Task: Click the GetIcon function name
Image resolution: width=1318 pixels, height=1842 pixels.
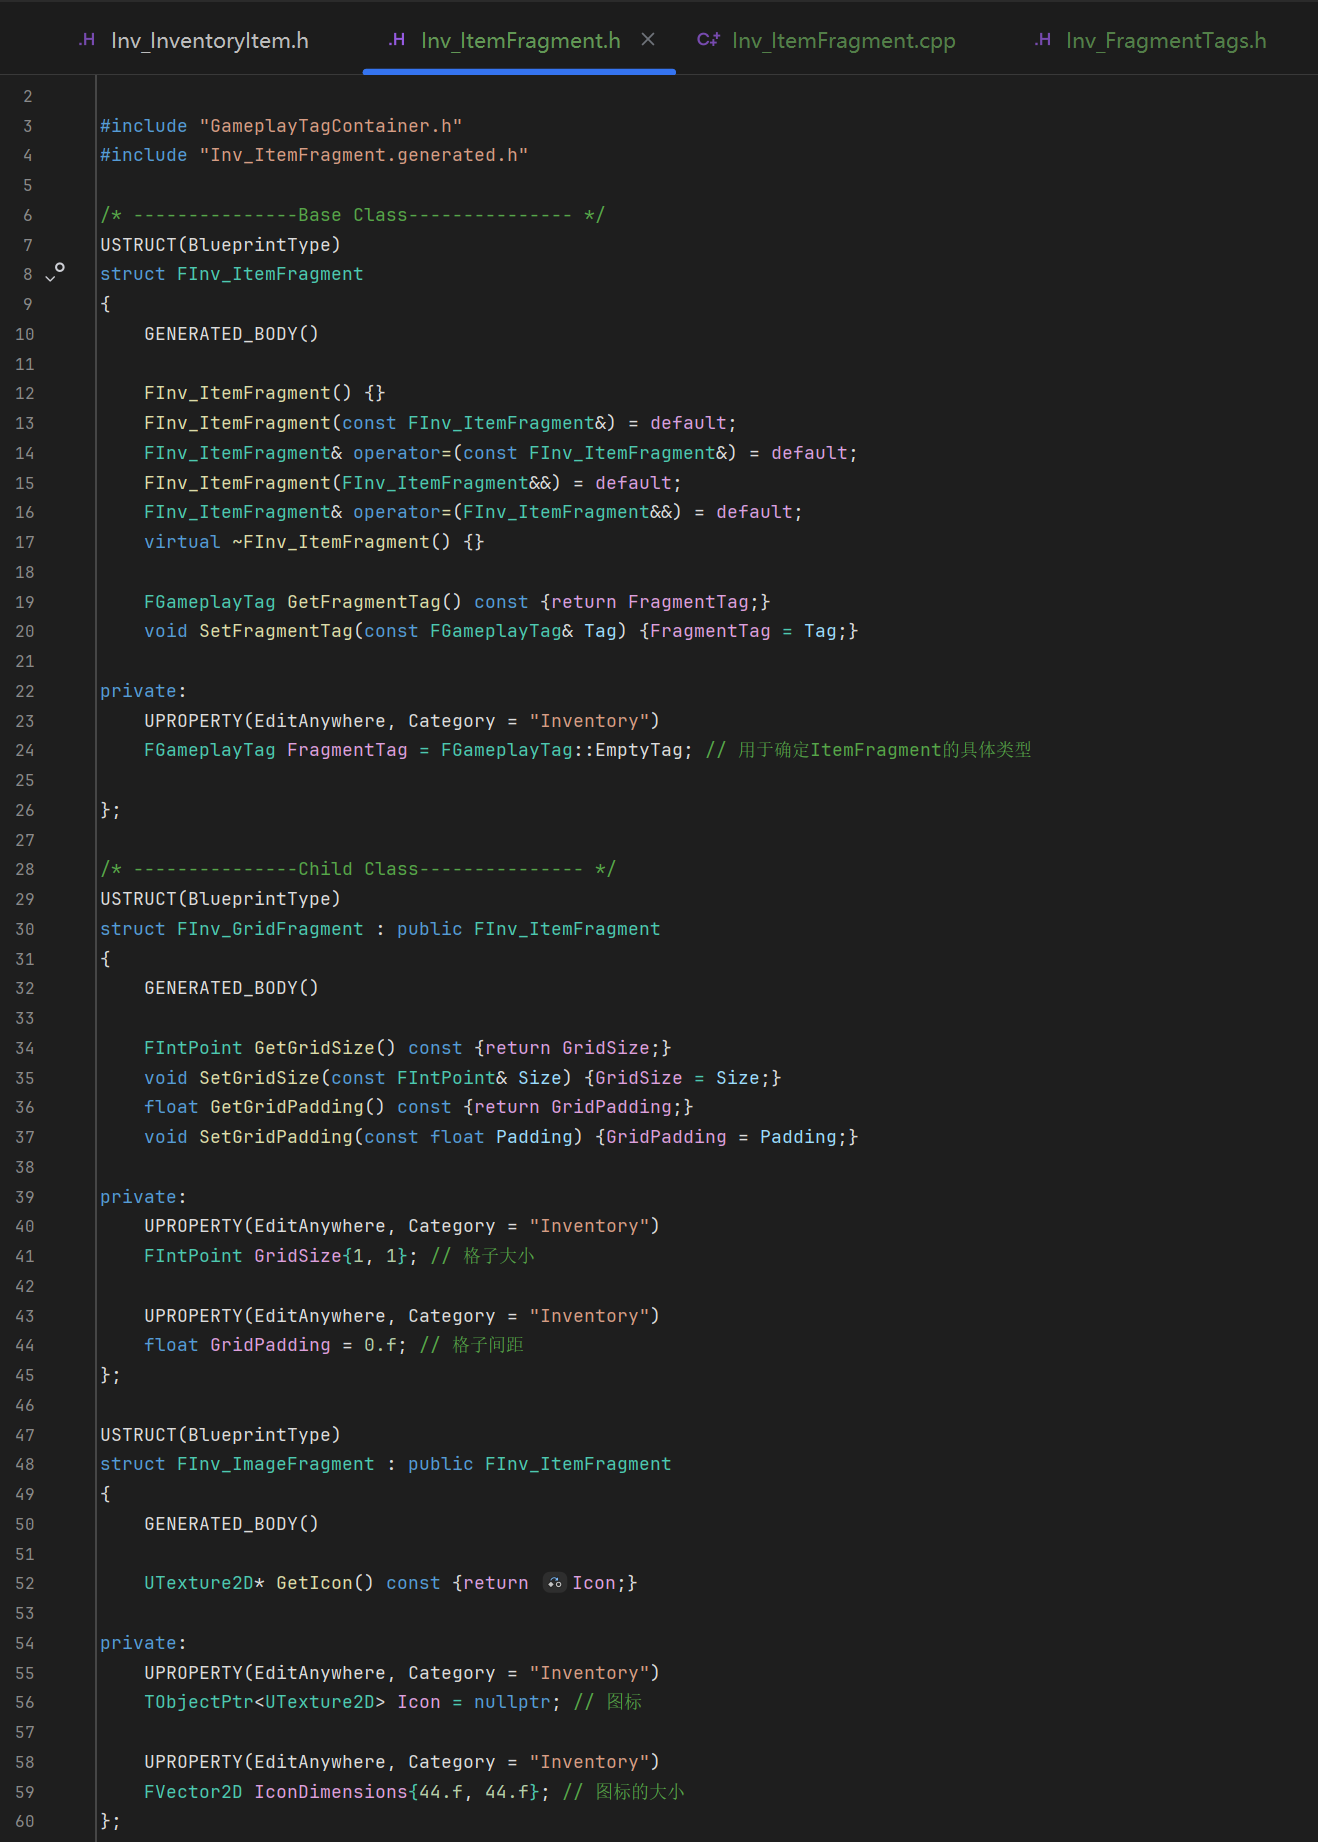Action: (x=314, y=1583)
